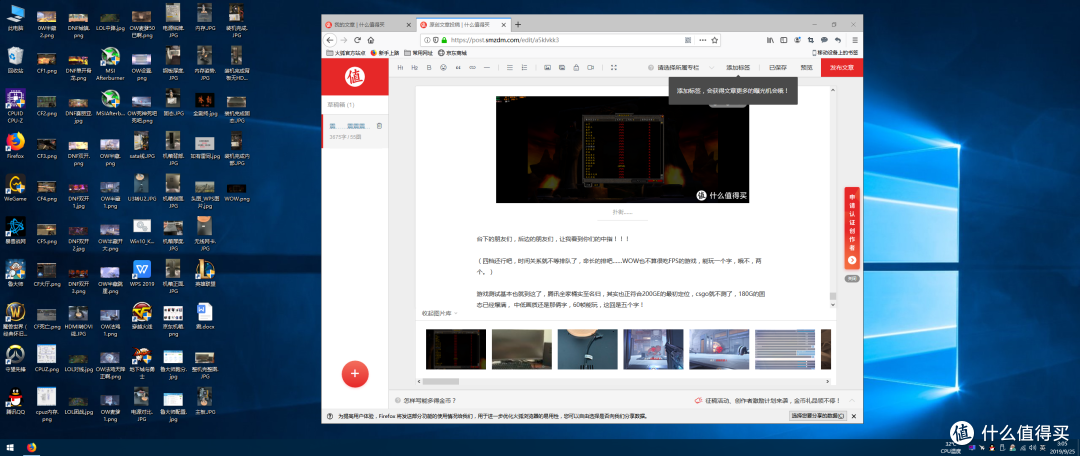Open the 预览 preview of the article
This screenshot has width=1080, height=456.
[x=806, y=68]
